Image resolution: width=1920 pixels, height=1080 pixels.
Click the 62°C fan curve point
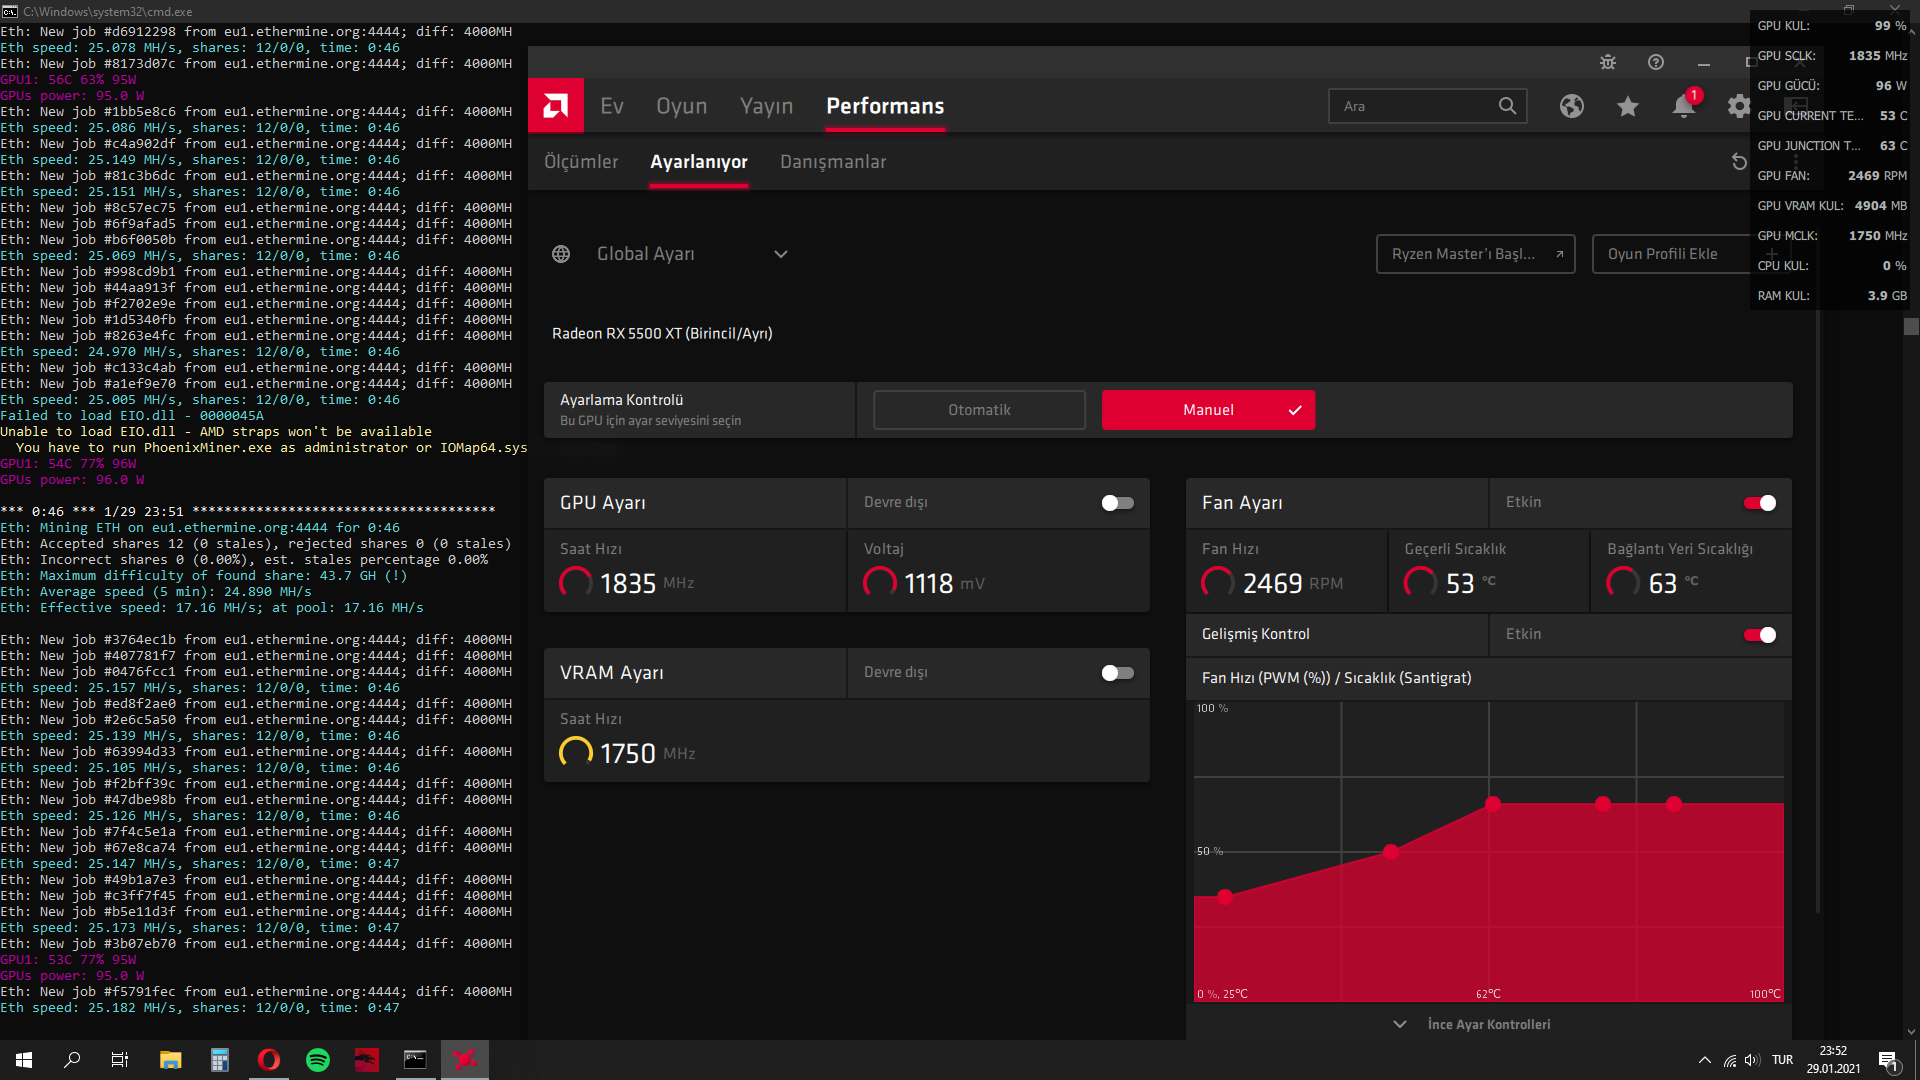click(1492, 803)
